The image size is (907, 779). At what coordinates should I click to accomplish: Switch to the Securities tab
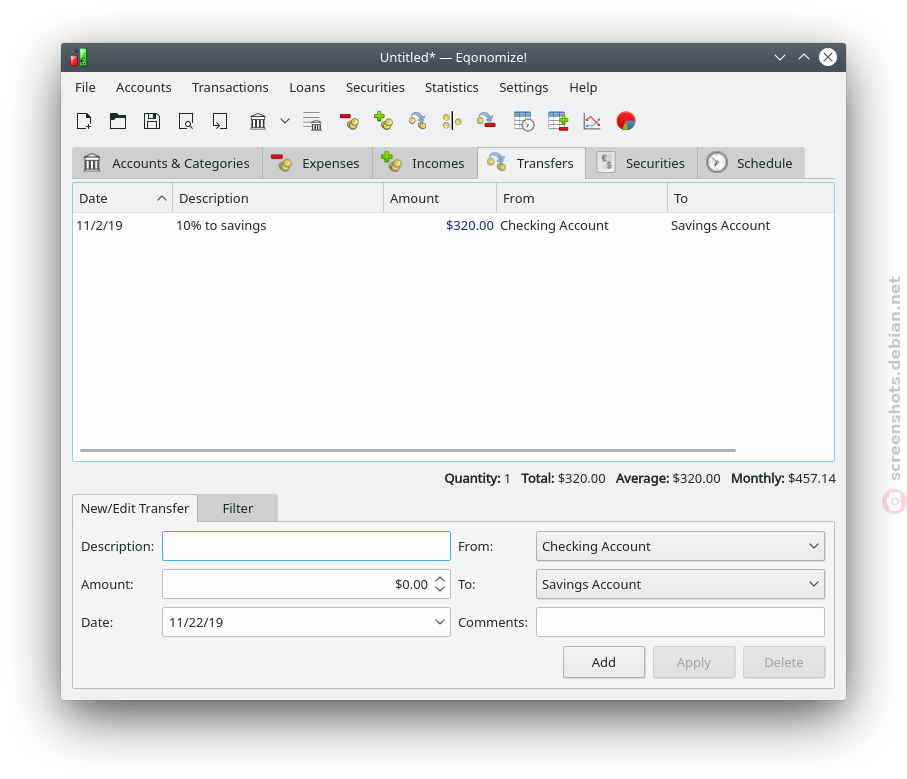click(x=641, y=163)
